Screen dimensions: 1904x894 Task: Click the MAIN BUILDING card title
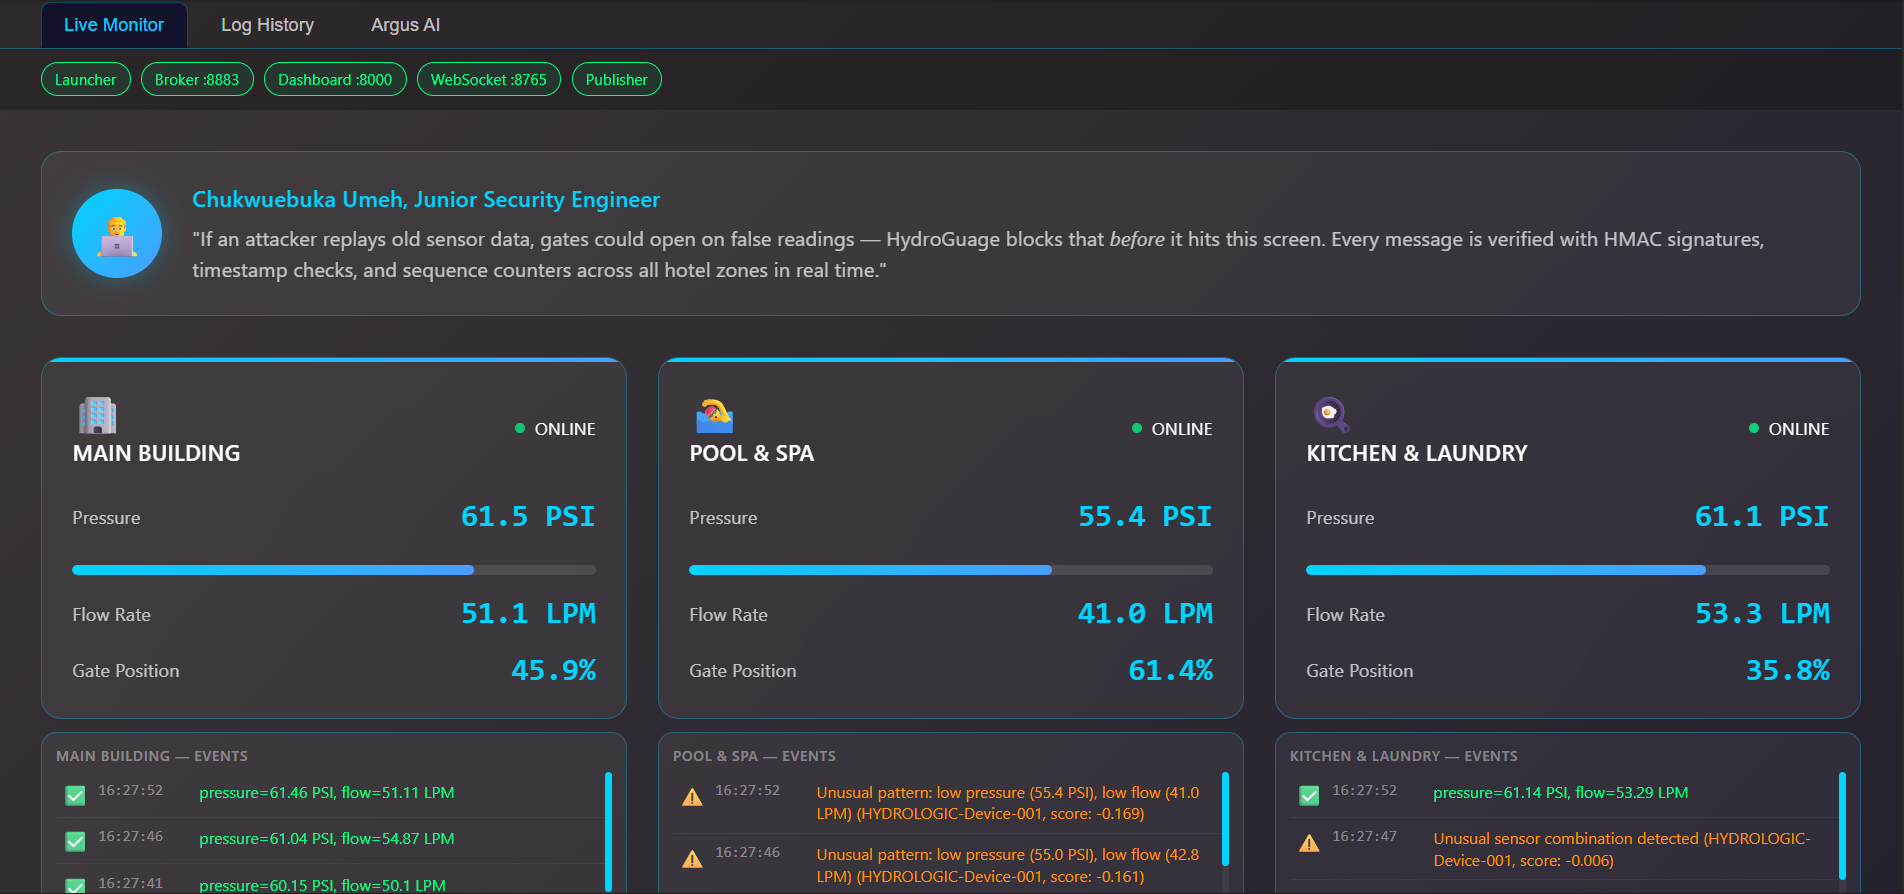(157, 453)
